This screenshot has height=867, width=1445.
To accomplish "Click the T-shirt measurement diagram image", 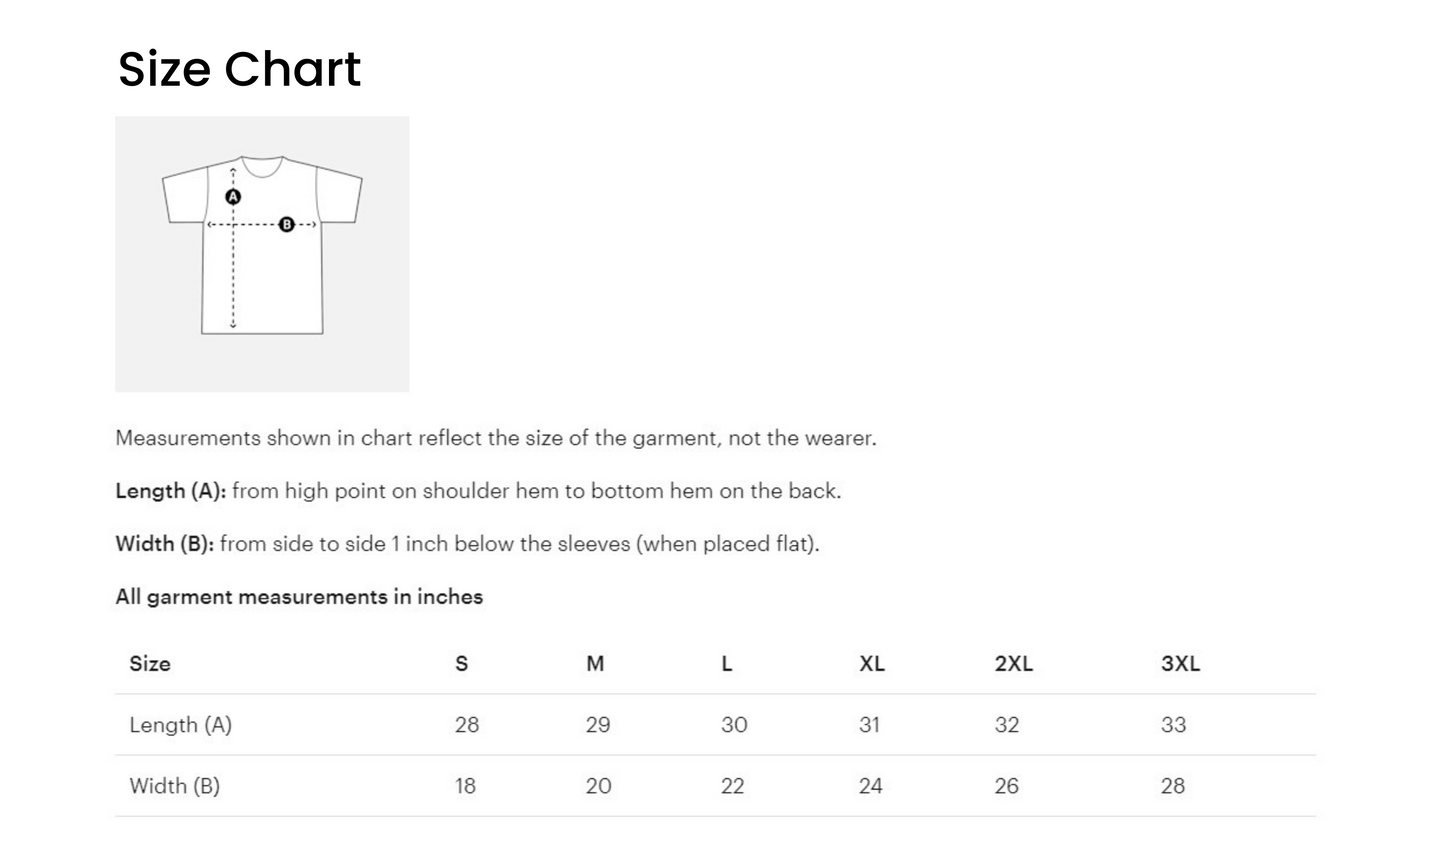I will [262, 254].
